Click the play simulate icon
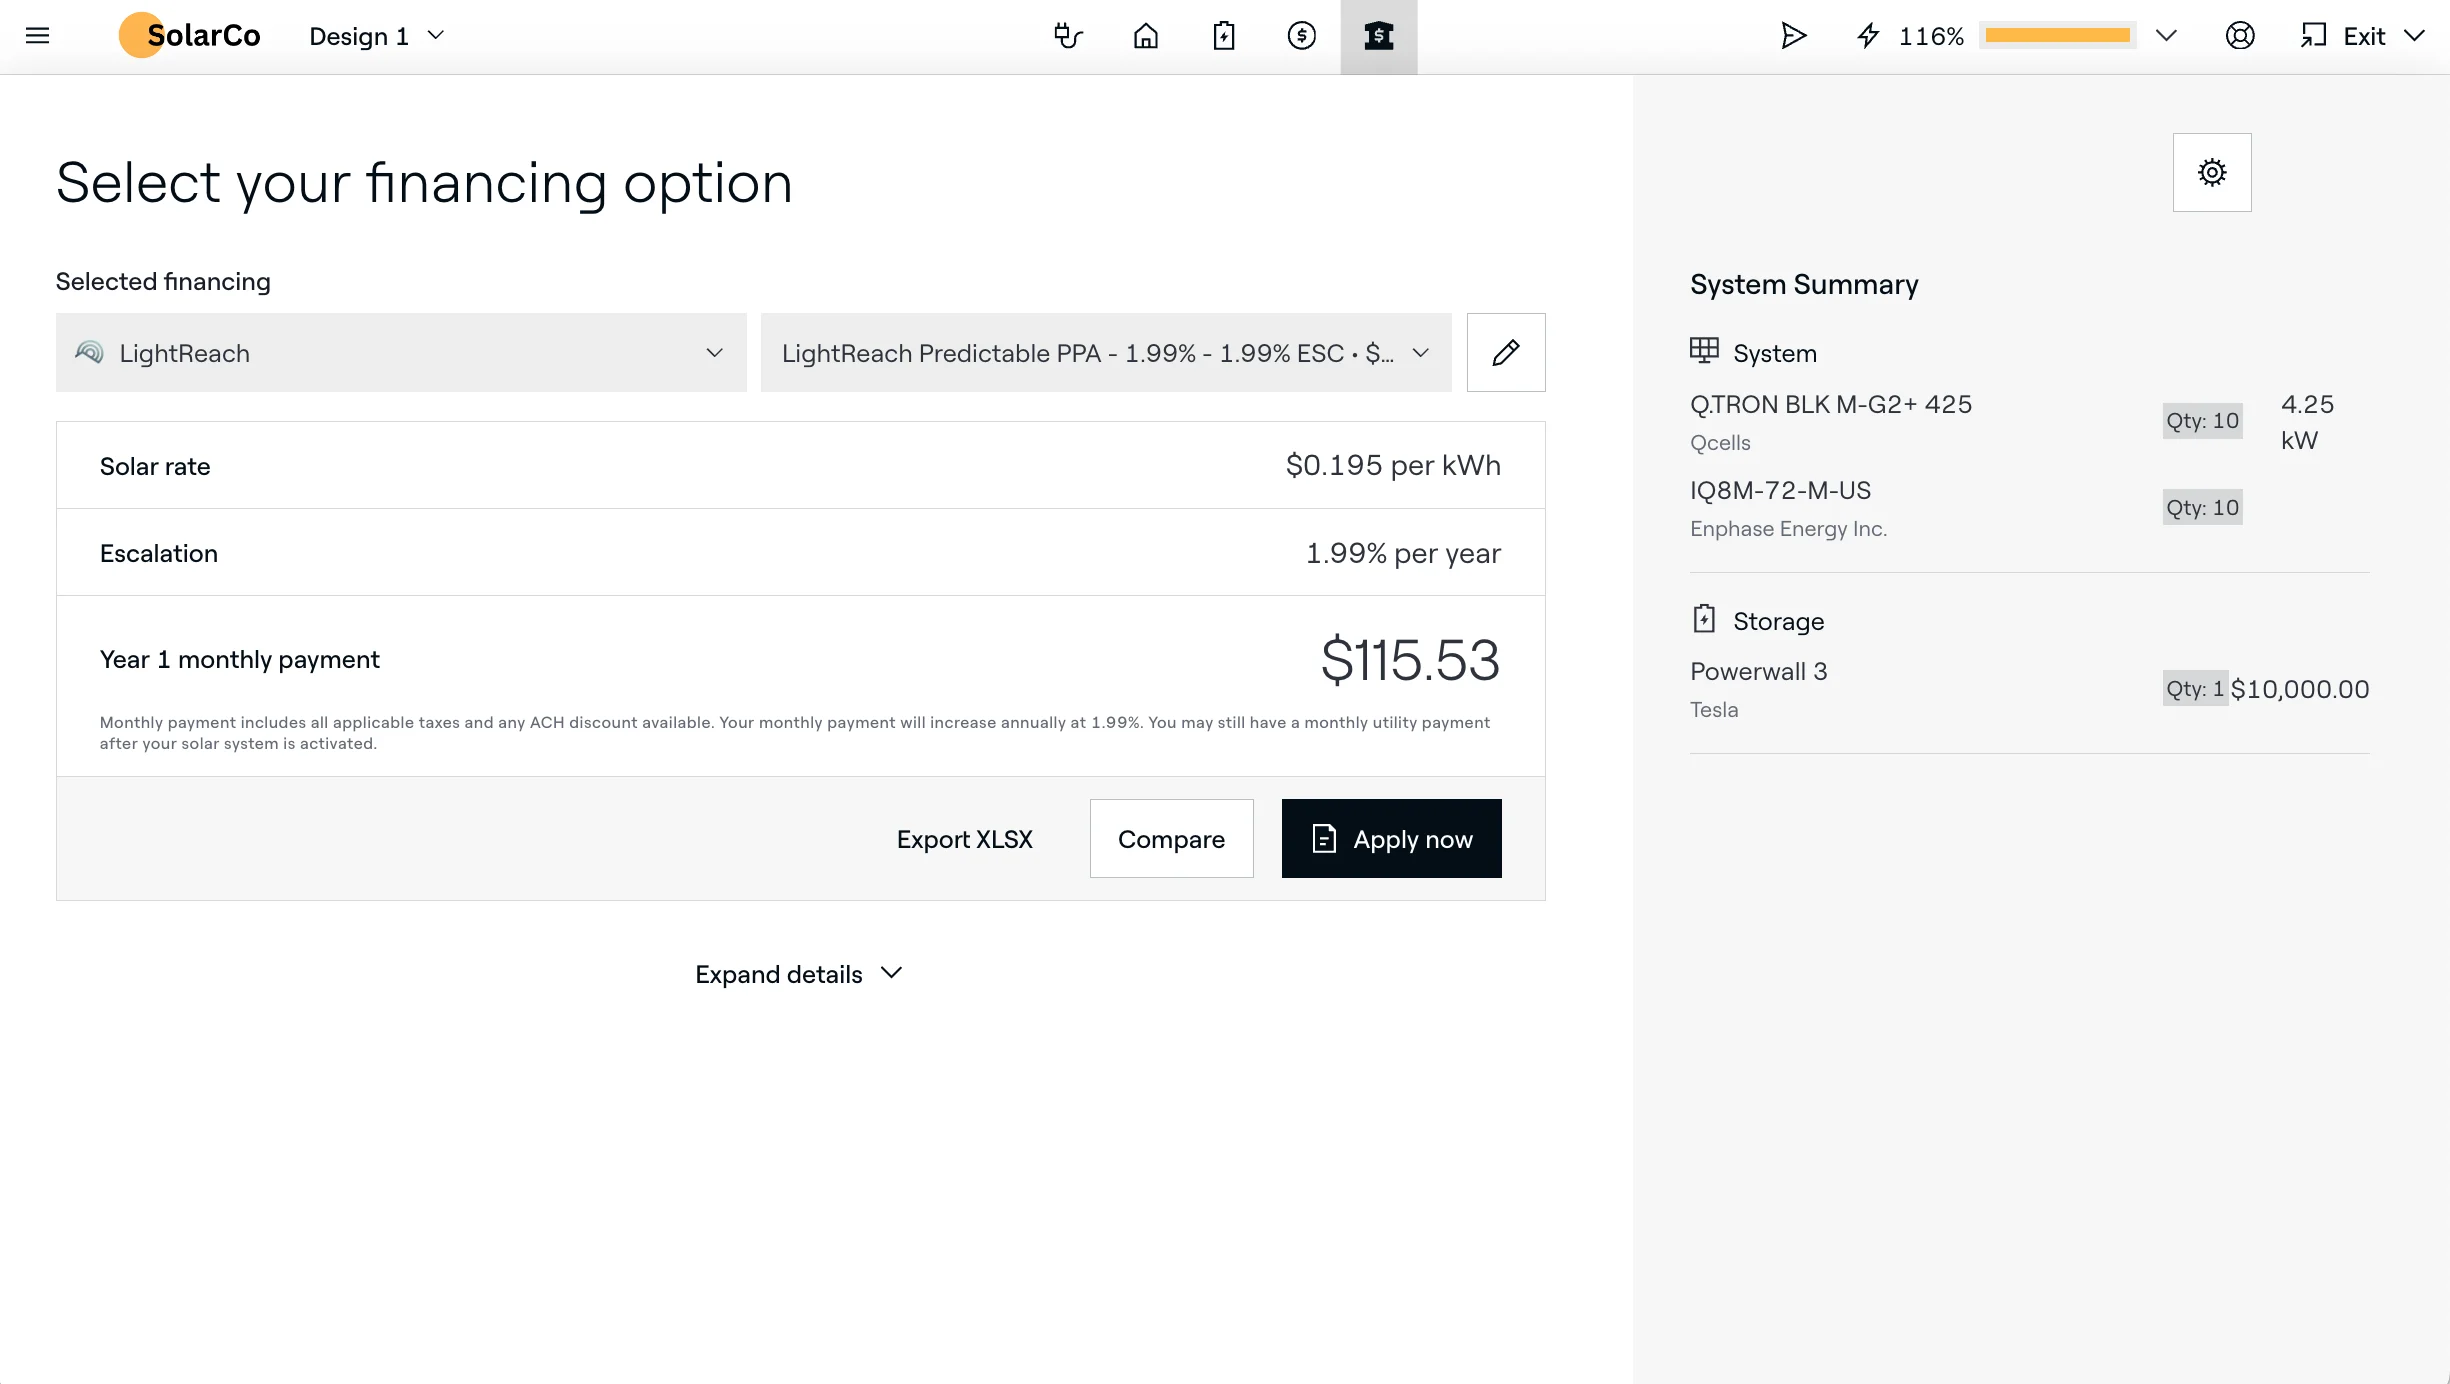This screenshot has height=1384, width=2450. pyautogui.click(x=1793, y=36)
